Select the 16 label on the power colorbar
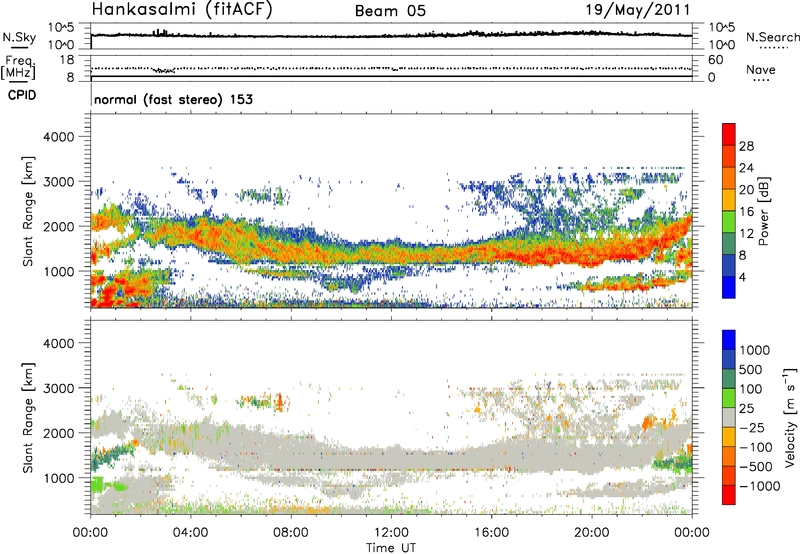The width and height of the screenshot is (800, 554). [x=746, y=212]
